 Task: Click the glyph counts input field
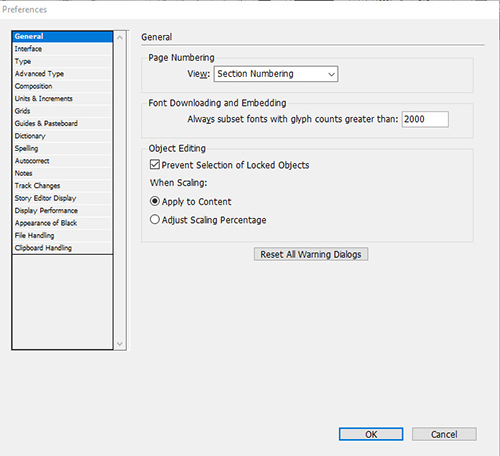click(x=425, y=119)
